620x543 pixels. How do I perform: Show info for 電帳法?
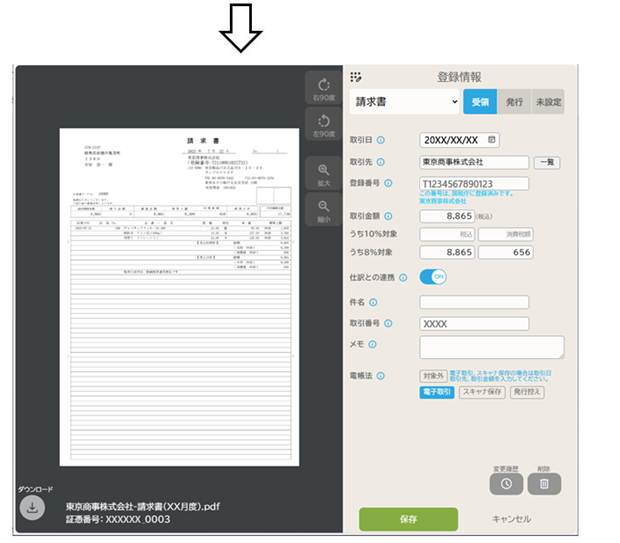pos(380,376)
